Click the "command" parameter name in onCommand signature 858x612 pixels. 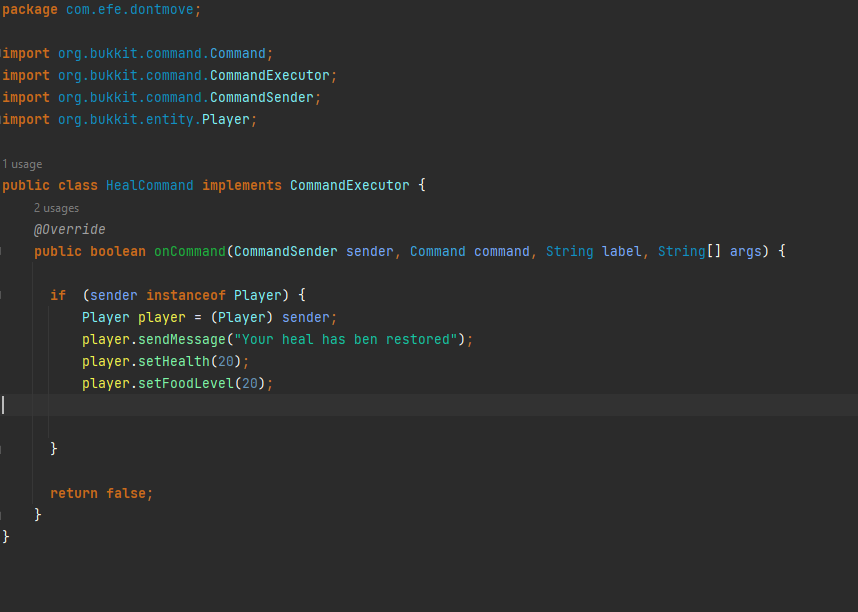(x=501, y=251)
